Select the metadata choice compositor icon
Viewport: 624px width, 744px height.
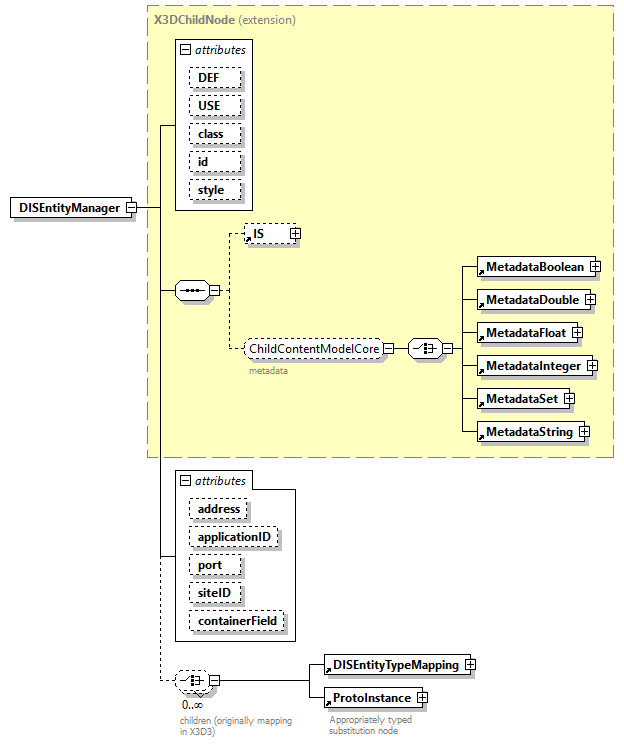tap(425, 349)
